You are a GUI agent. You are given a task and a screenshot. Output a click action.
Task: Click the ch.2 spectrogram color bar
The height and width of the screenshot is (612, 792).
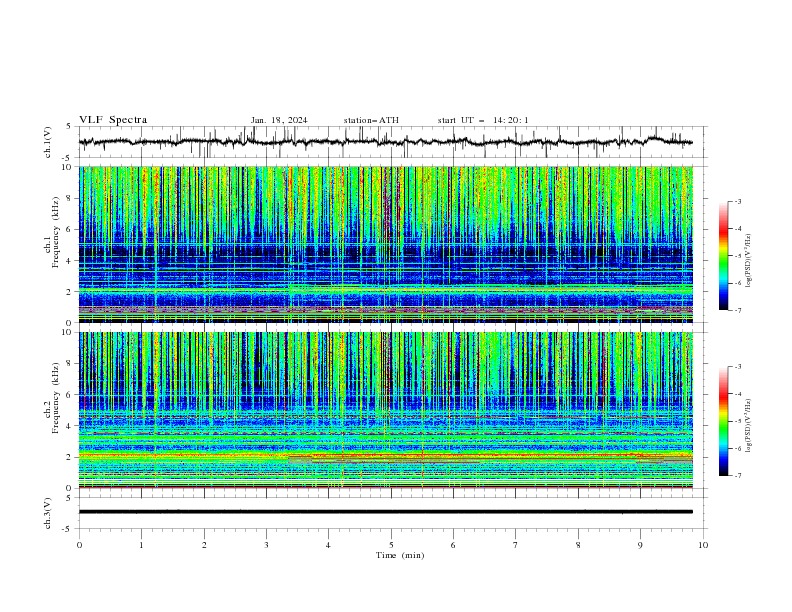click(x=723, y=421)
